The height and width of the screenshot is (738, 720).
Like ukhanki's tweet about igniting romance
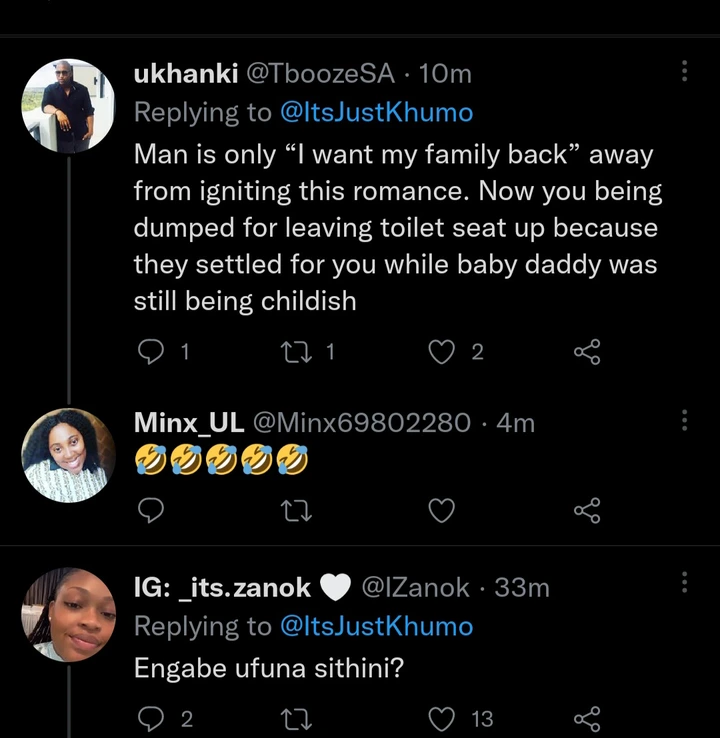pyautogui.click(x=441, y=351)
